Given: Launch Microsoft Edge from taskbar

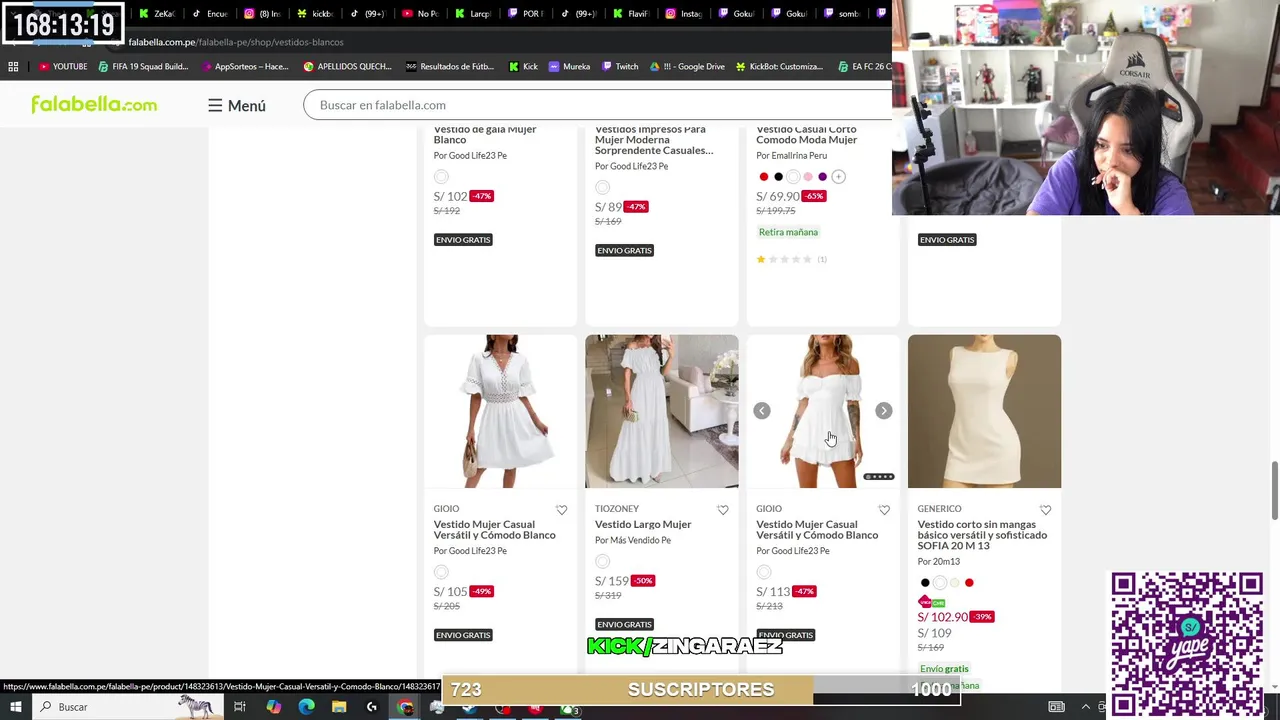Looking at the screenshot, I should (x=306, y=707).
